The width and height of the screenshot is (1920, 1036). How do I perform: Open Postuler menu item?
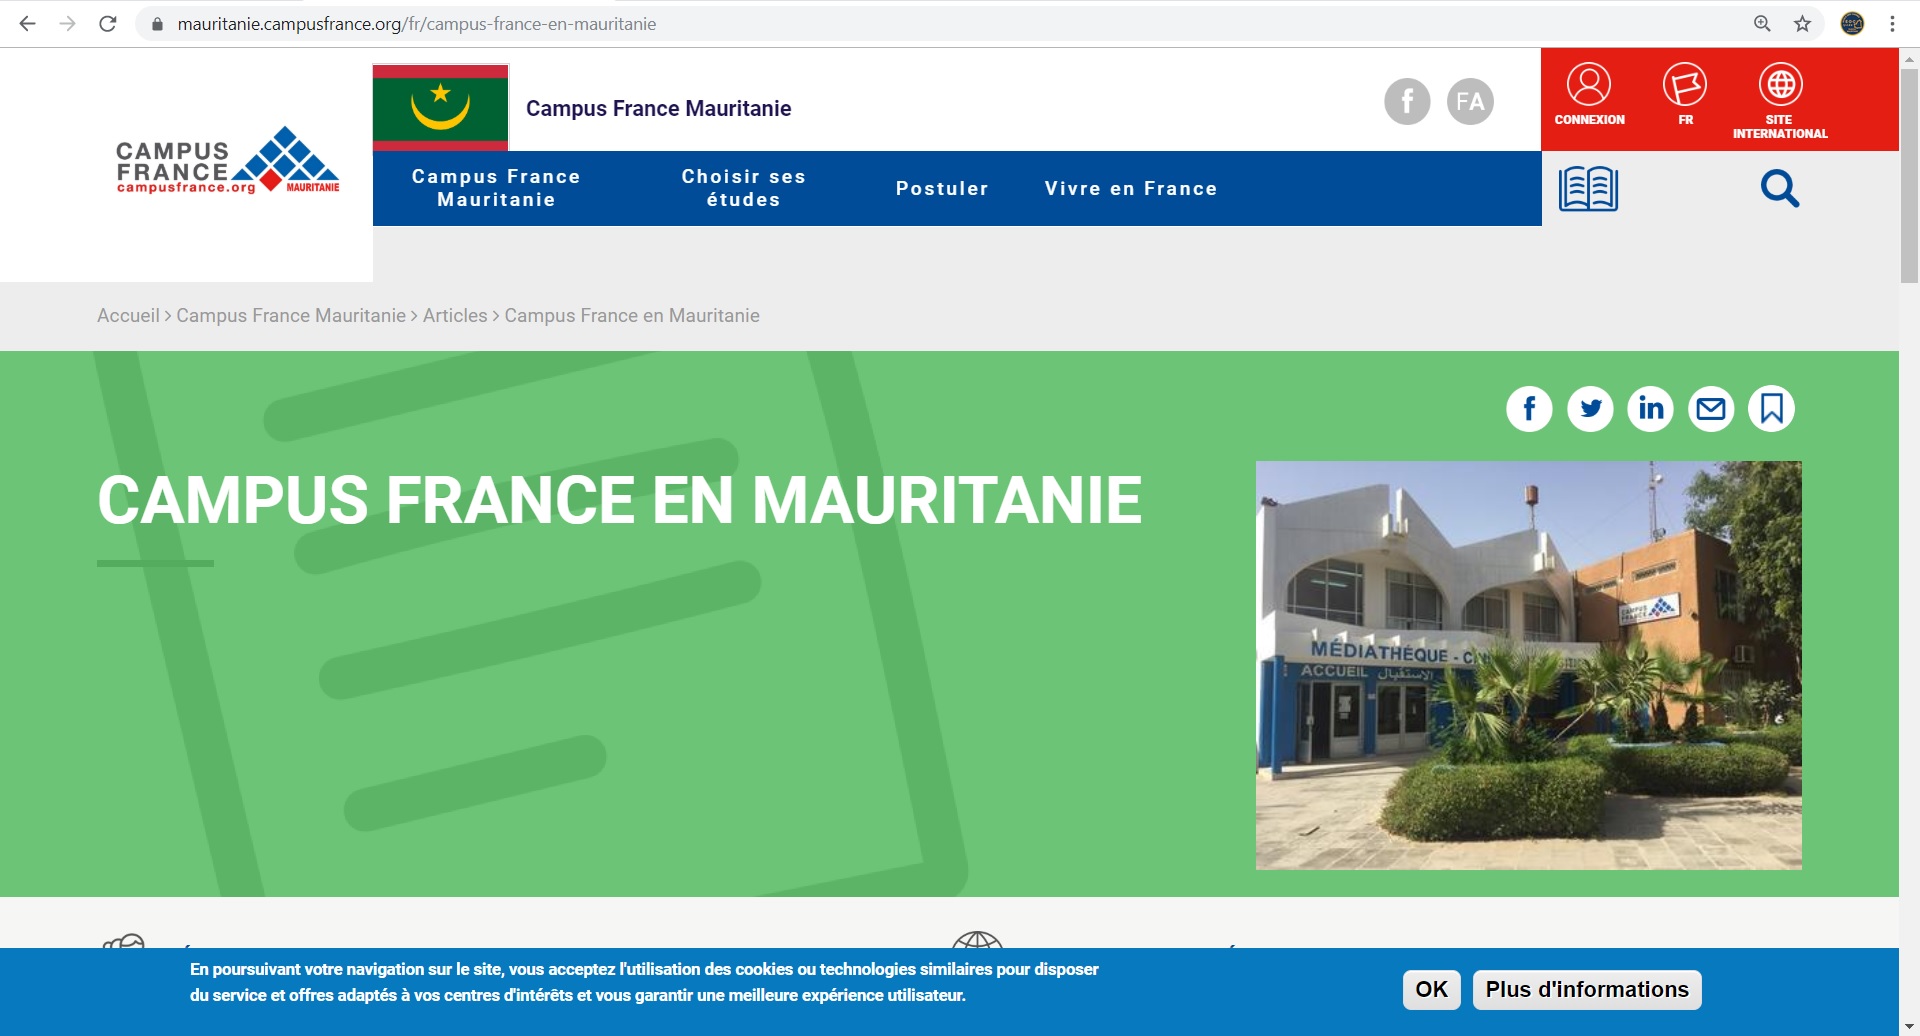point(942,188)
